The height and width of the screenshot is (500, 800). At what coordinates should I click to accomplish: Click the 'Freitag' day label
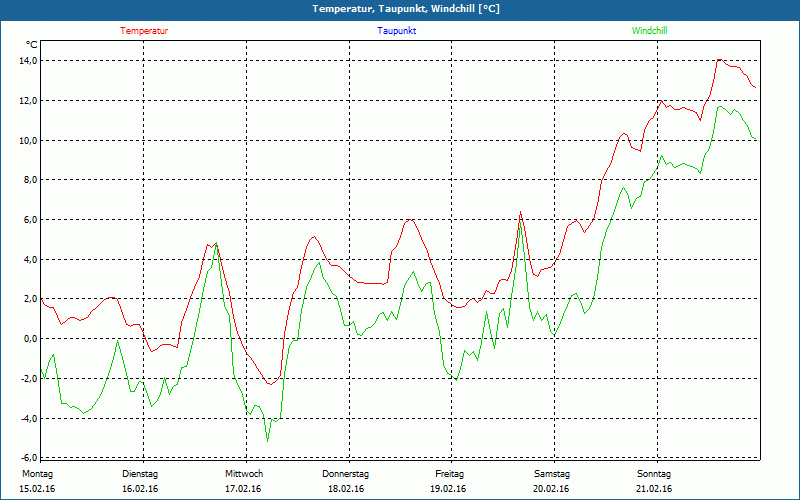click(x=449, y=474)
